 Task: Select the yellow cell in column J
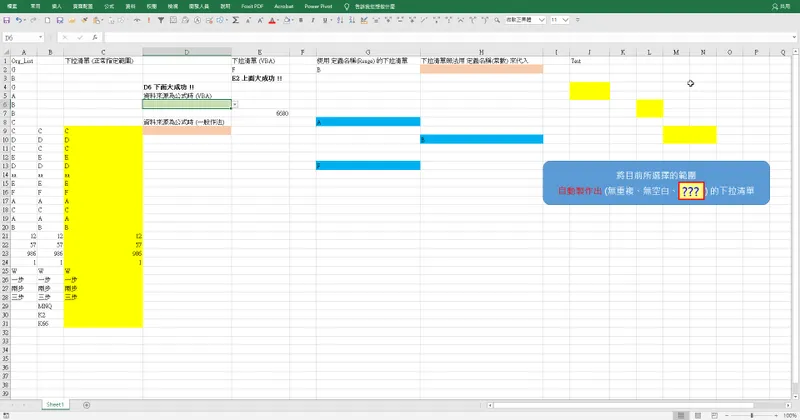coord(589,91)
